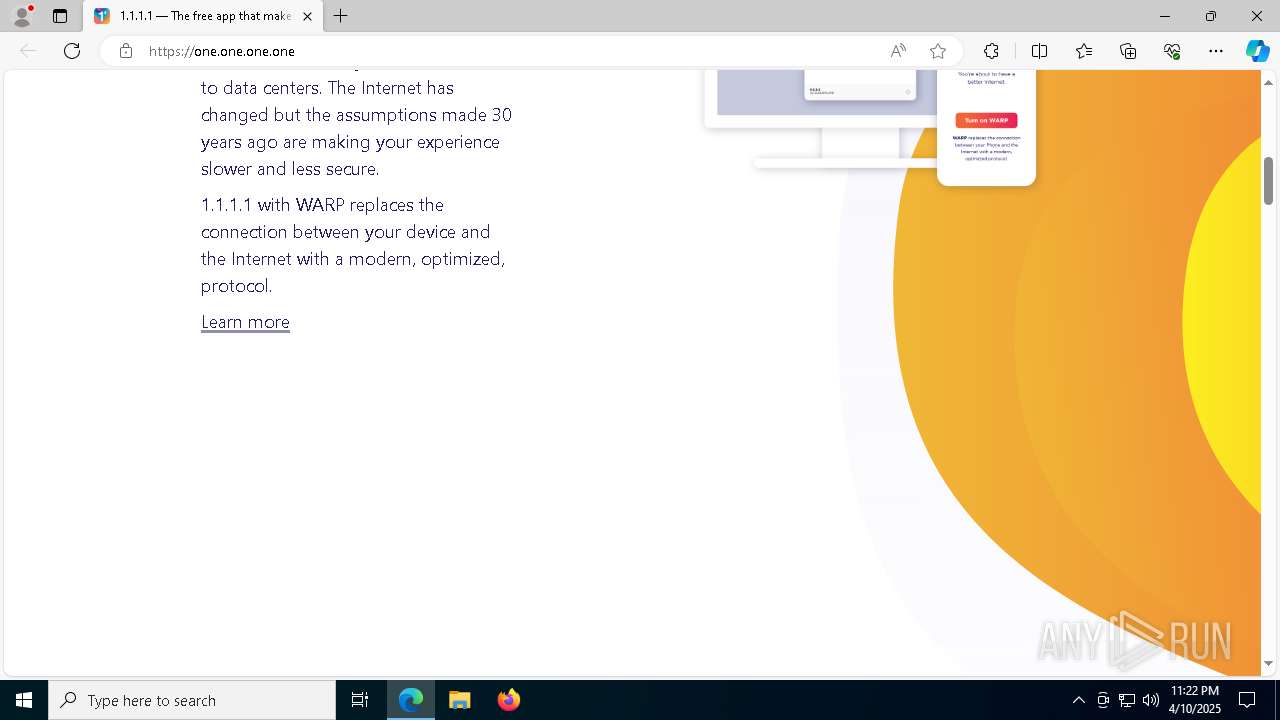The height and width of the screenshot is (720, 1280).
Task: Close the 1.1.1.1 browser tab
Action: pos(307,16)
